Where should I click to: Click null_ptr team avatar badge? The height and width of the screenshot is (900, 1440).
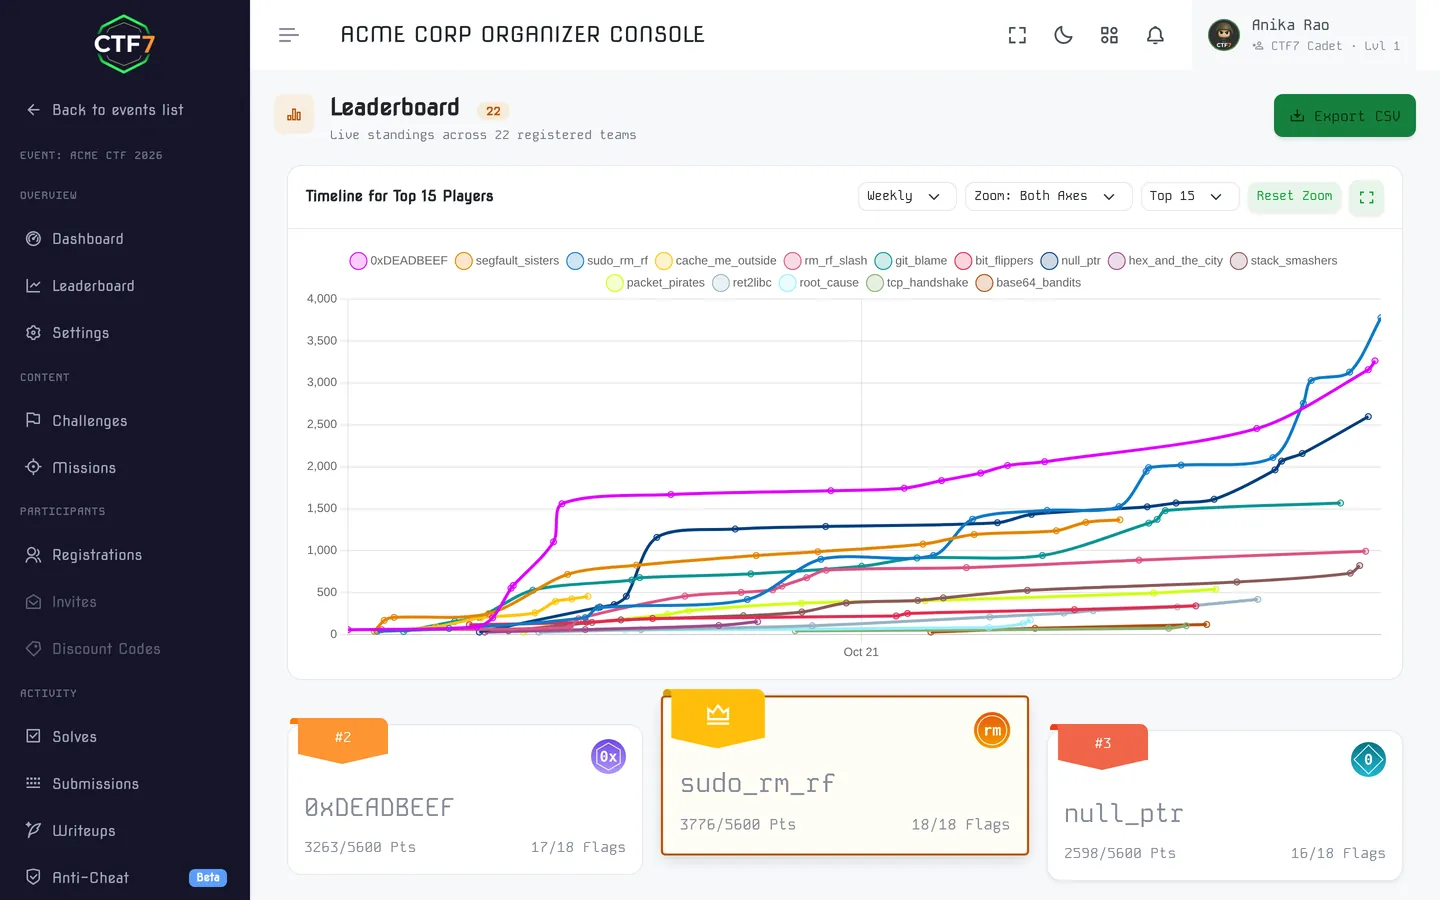point(1368,760)
